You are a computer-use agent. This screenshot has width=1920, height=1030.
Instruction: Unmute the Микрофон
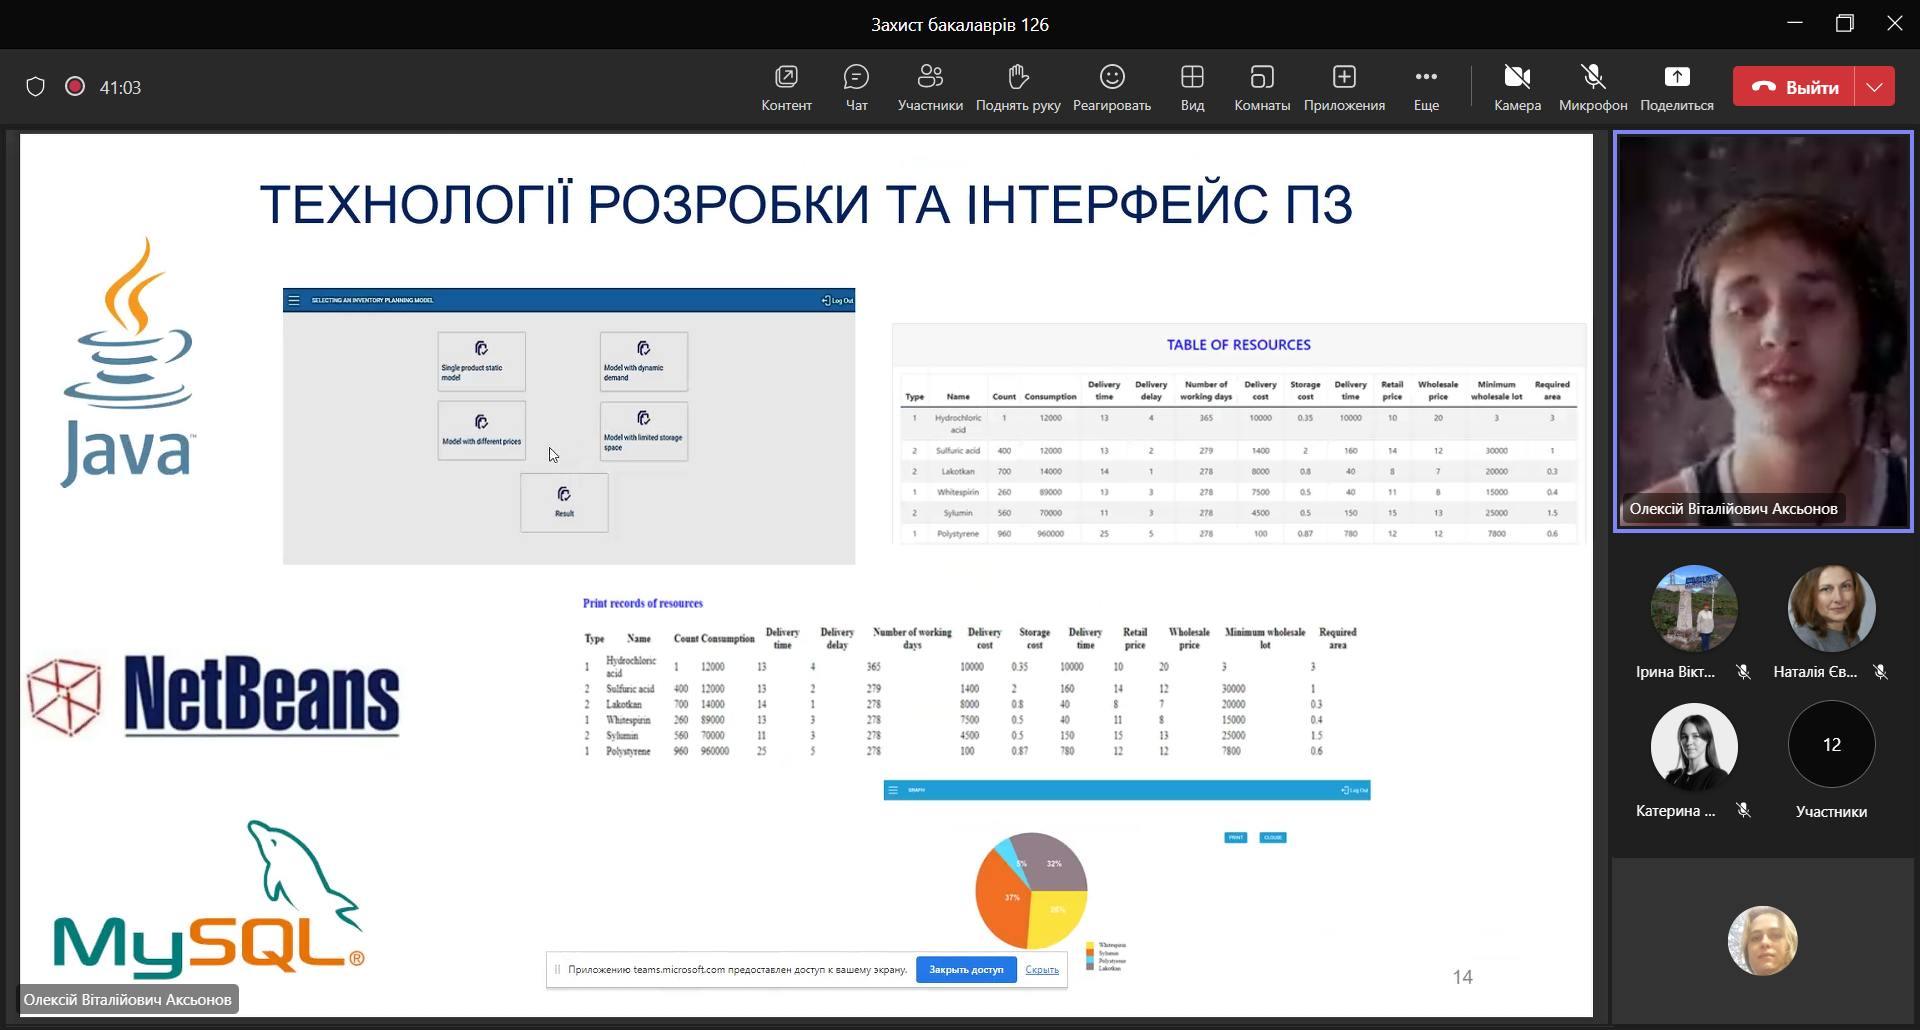pos(1593,87)
